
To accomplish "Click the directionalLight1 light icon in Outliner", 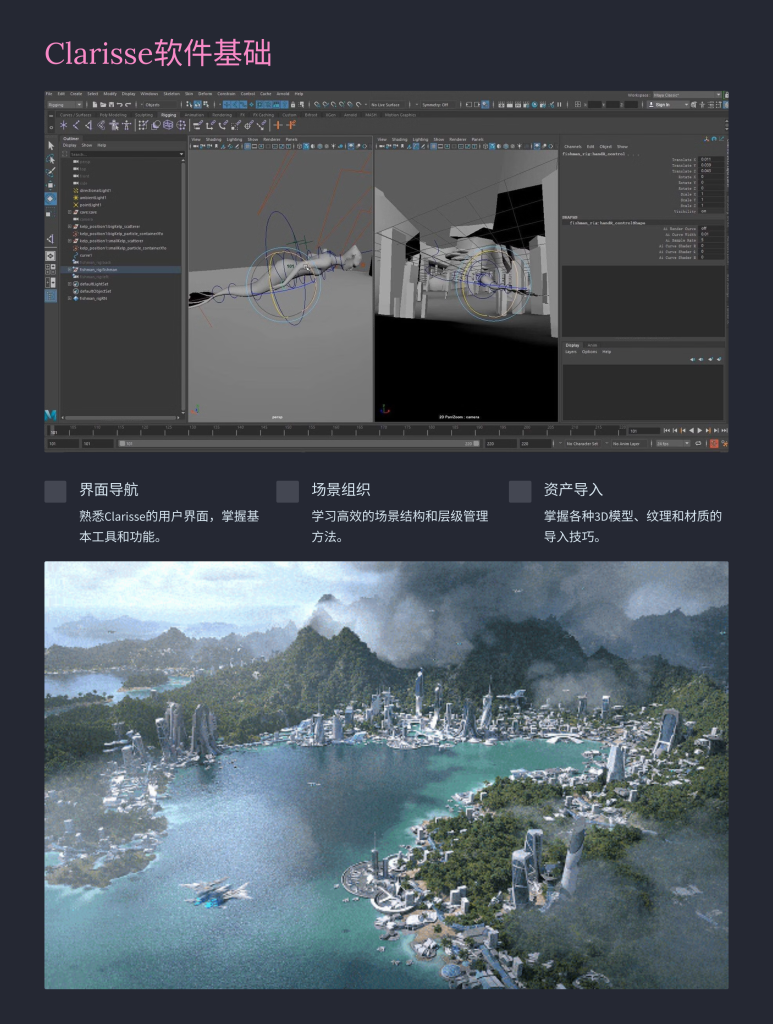I will (76, 191).
